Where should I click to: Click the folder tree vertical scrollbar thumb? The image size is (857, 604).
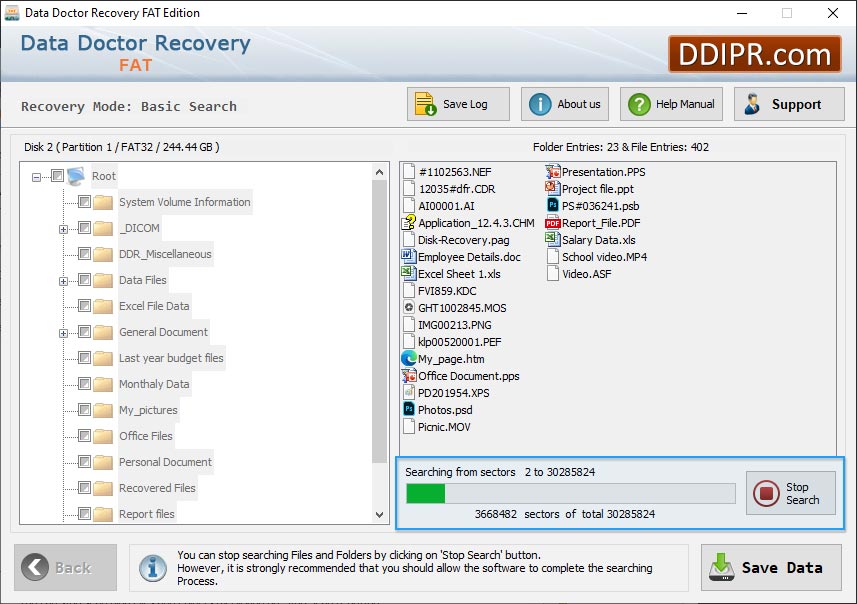(379, 321)
